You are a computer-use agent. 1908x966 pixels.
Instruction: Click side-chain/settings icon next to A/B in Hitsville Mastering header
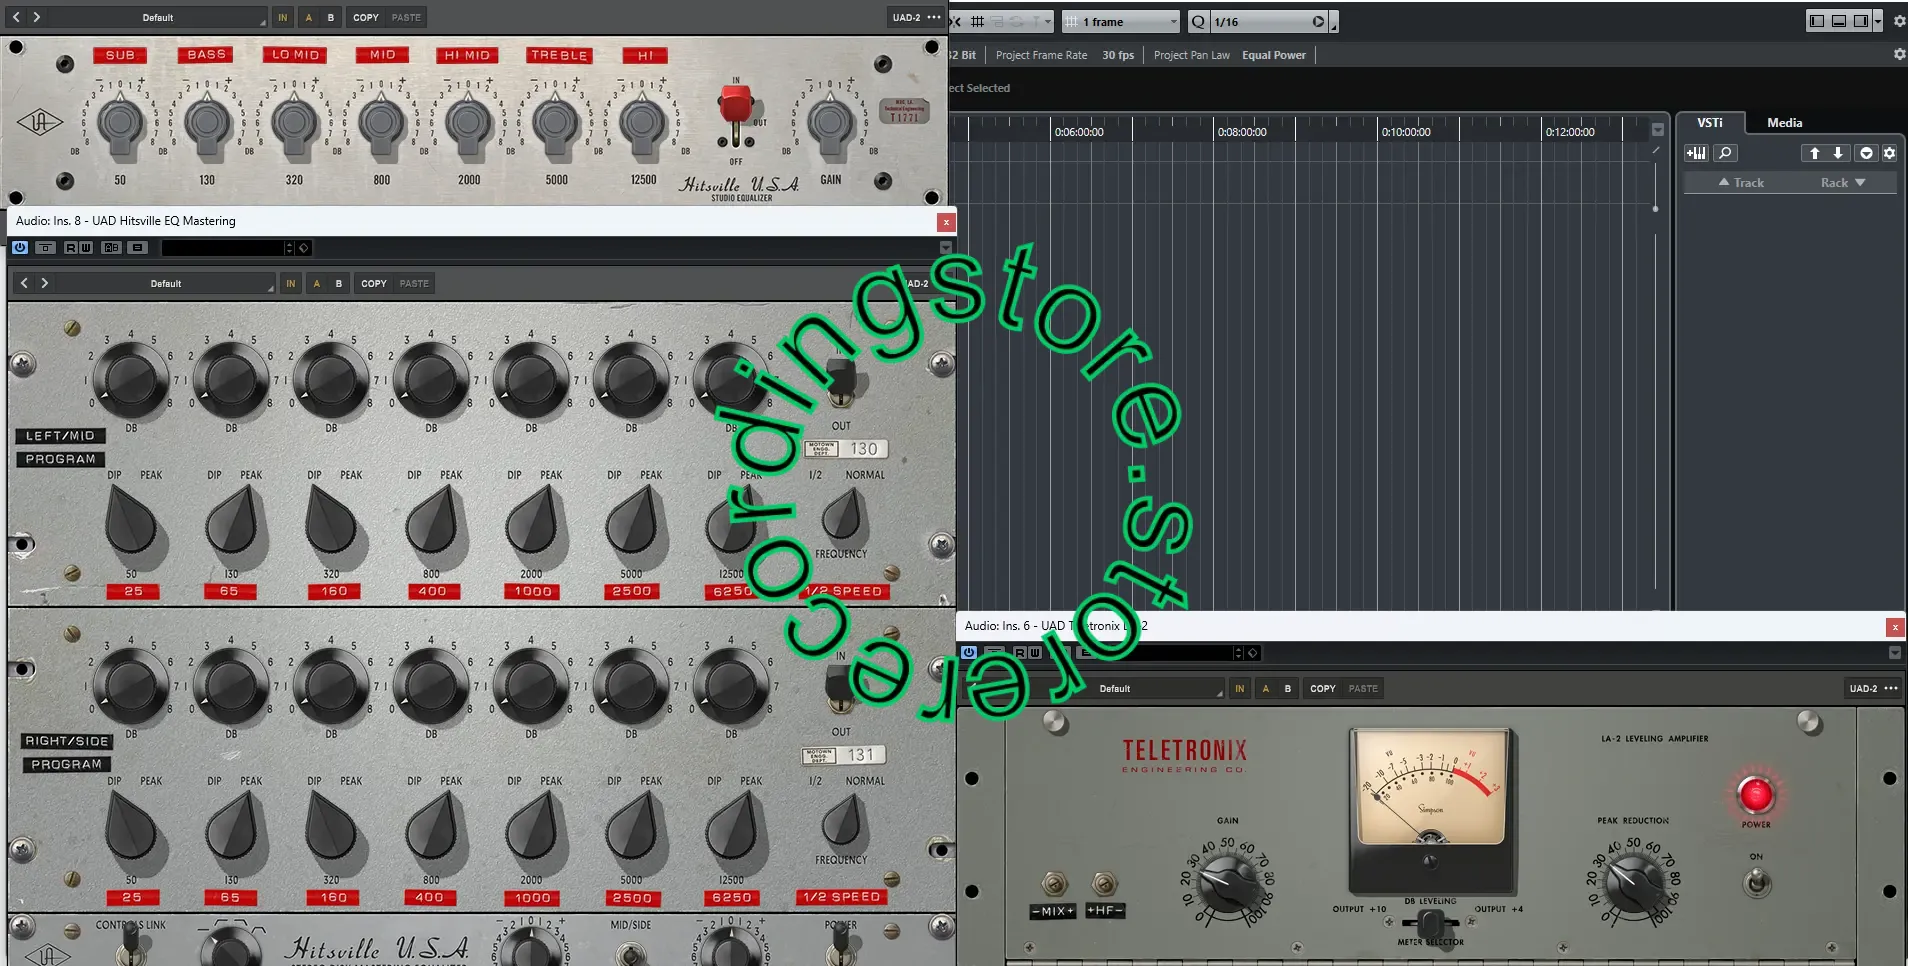point(138,247)
